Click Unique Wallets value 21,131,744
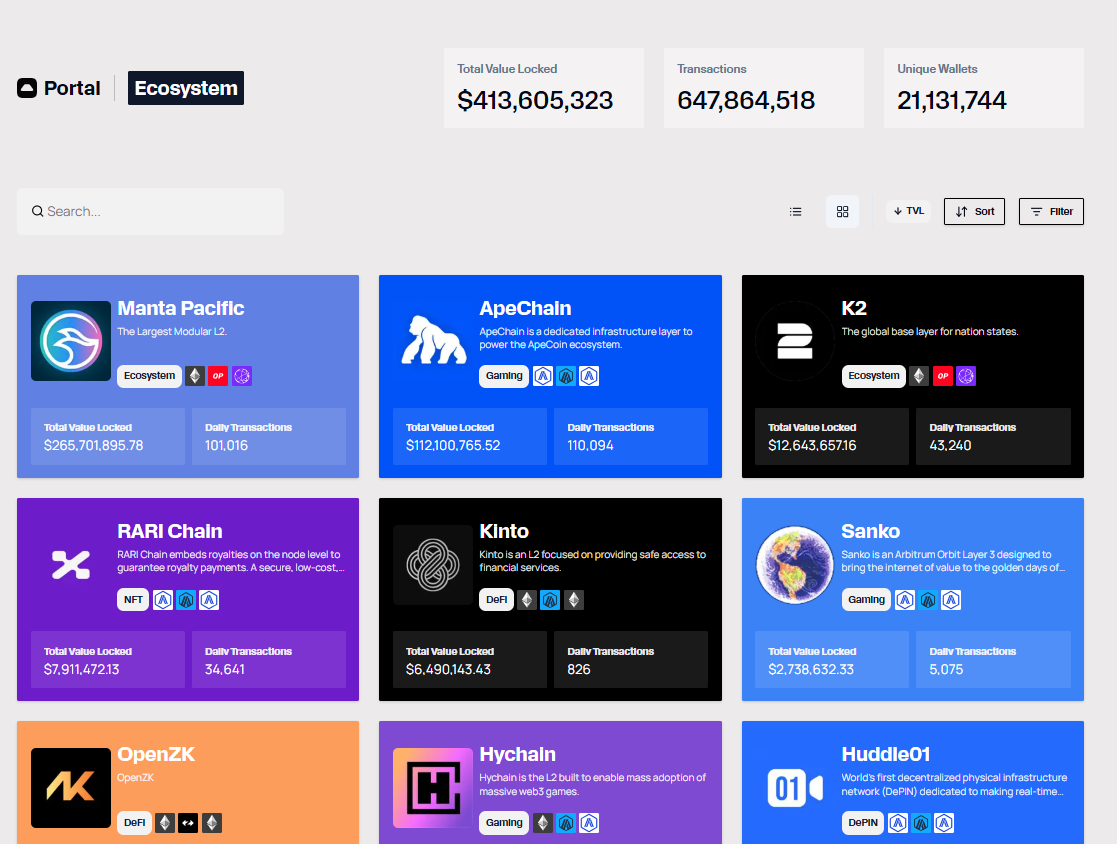This screenshot has width=1117, height=844. point(952,100)
